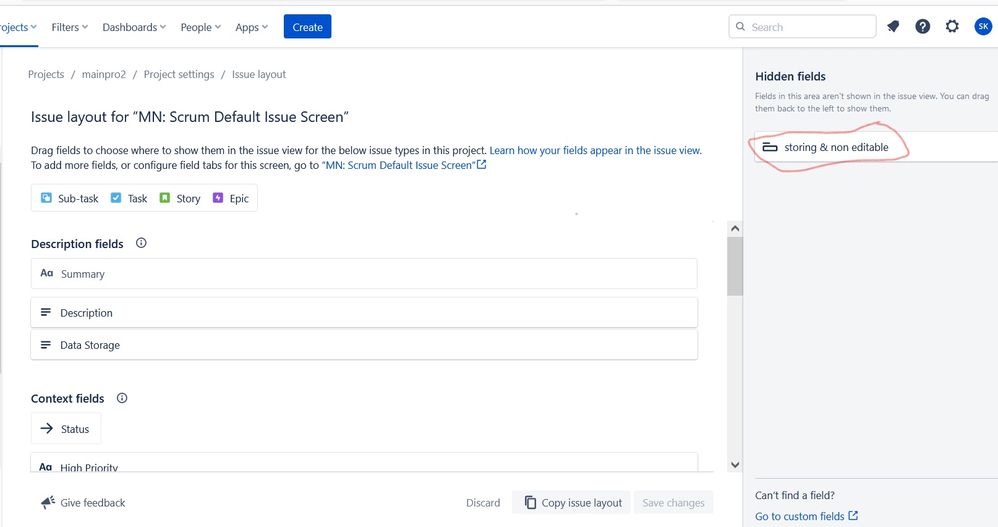Click the Data Storage field paragraph icon

point(46,345)
